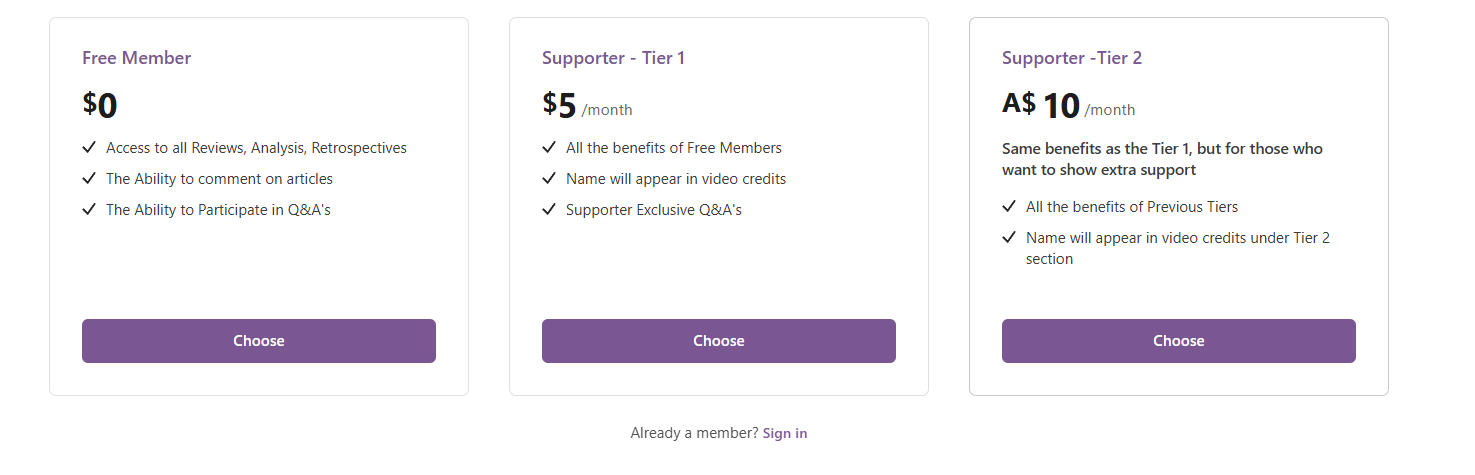Click the Tier 2 bold description text

[x=1162, y=159]
